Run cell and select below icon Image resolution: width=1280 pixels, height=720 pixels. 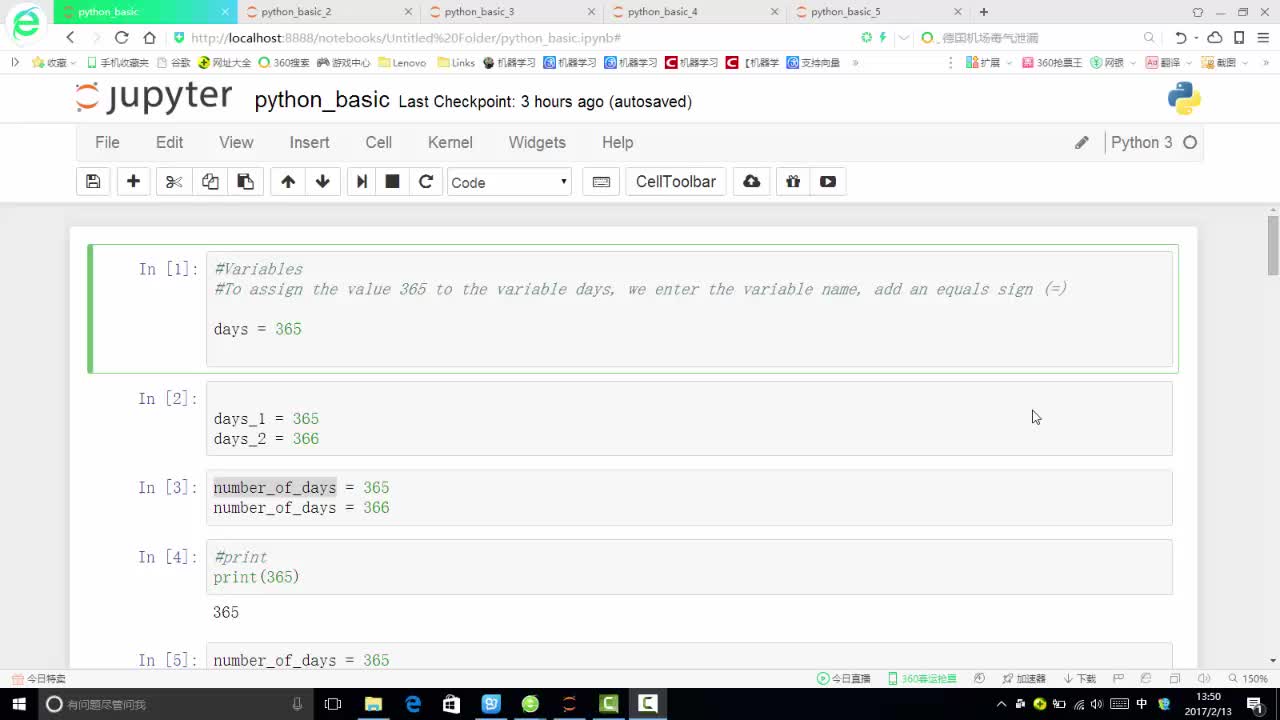pos(362,182)
